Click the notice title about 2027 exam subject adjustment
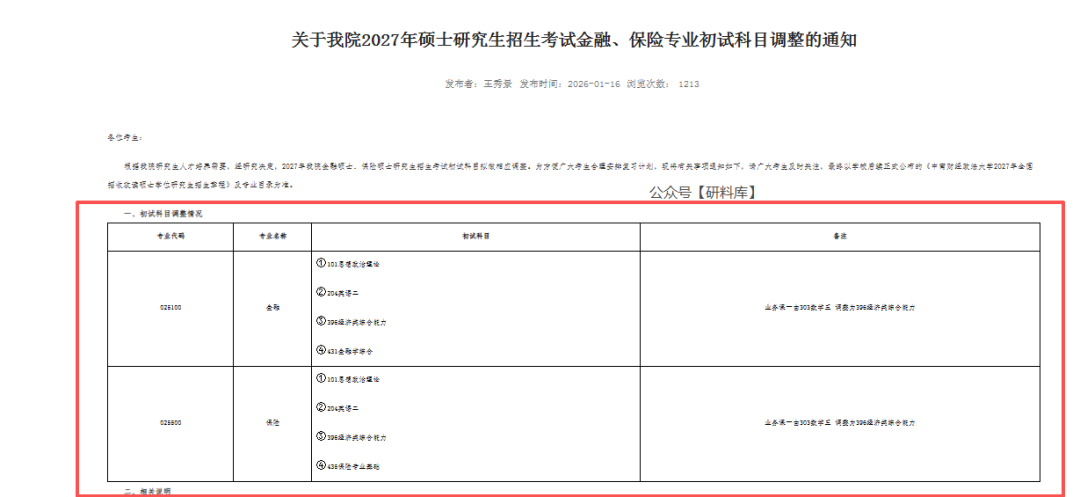Screen dimensions: 1080x497 [x=573, y=41]
